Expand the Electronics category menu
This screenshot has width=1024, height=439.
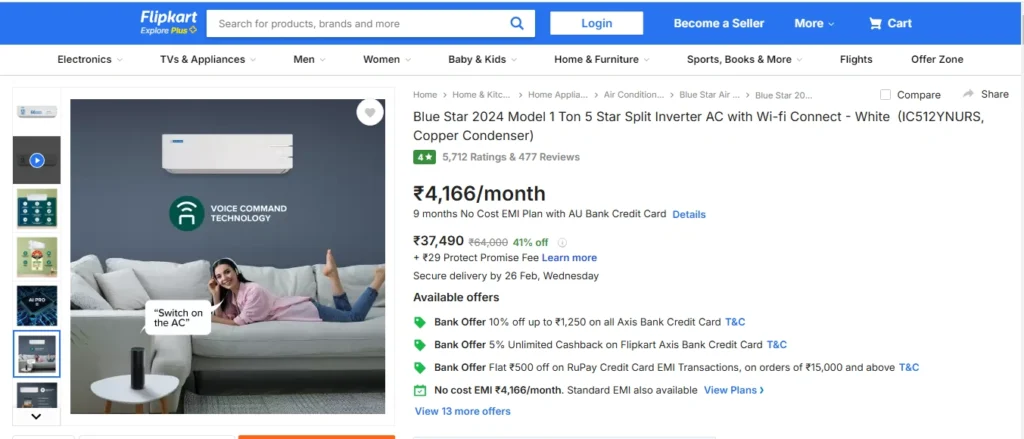(x=90, y=59)
